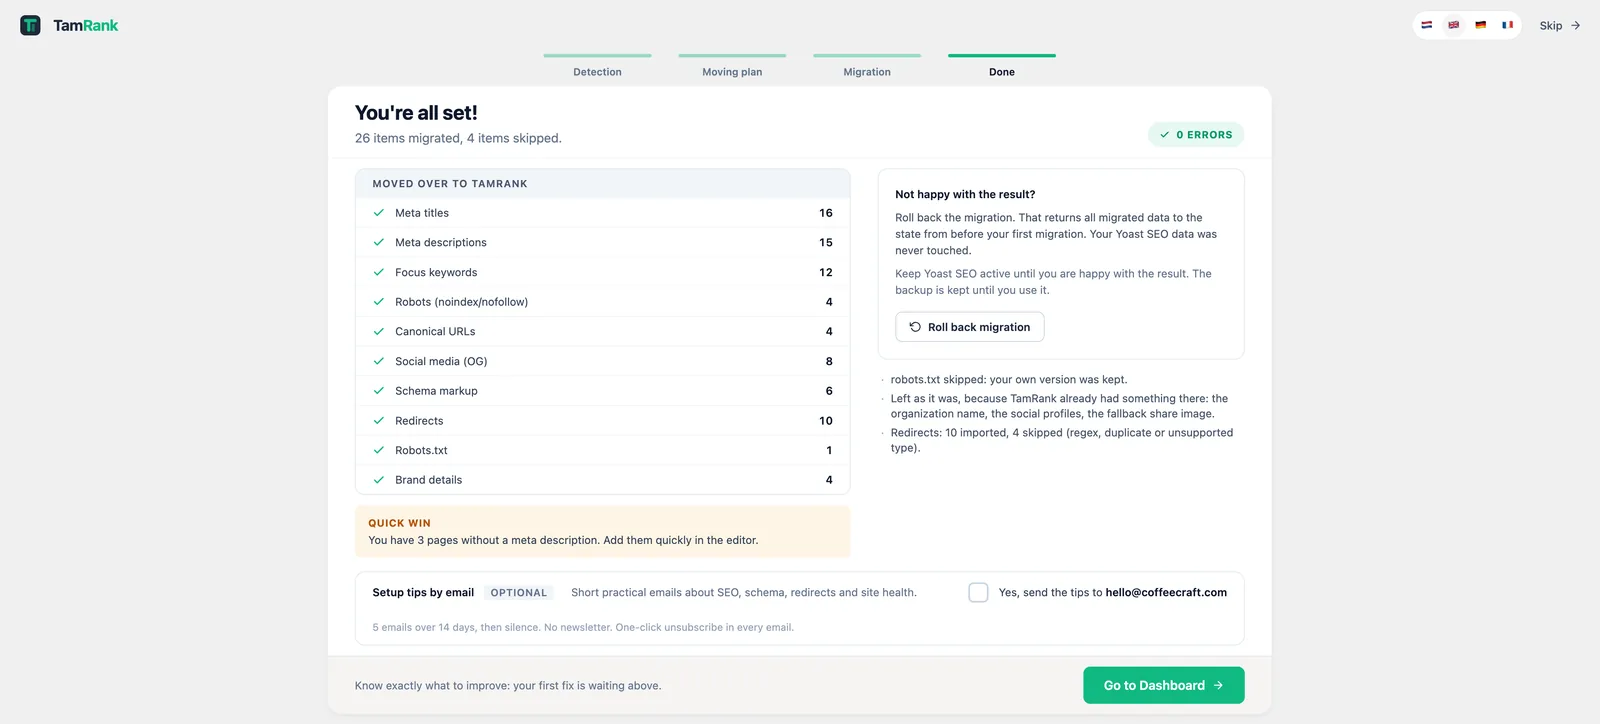This screenshot has height=724, width=1600.
Task: Click the checkmark beside Meta titles
Action: (379, 213)
